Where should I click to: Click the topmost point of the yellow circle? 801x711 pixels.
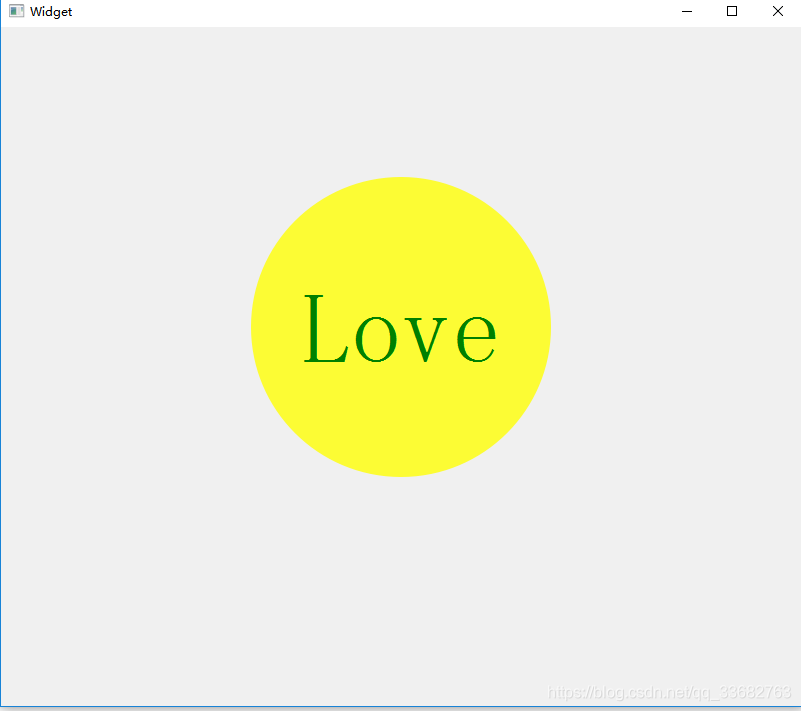pos(400,179)
